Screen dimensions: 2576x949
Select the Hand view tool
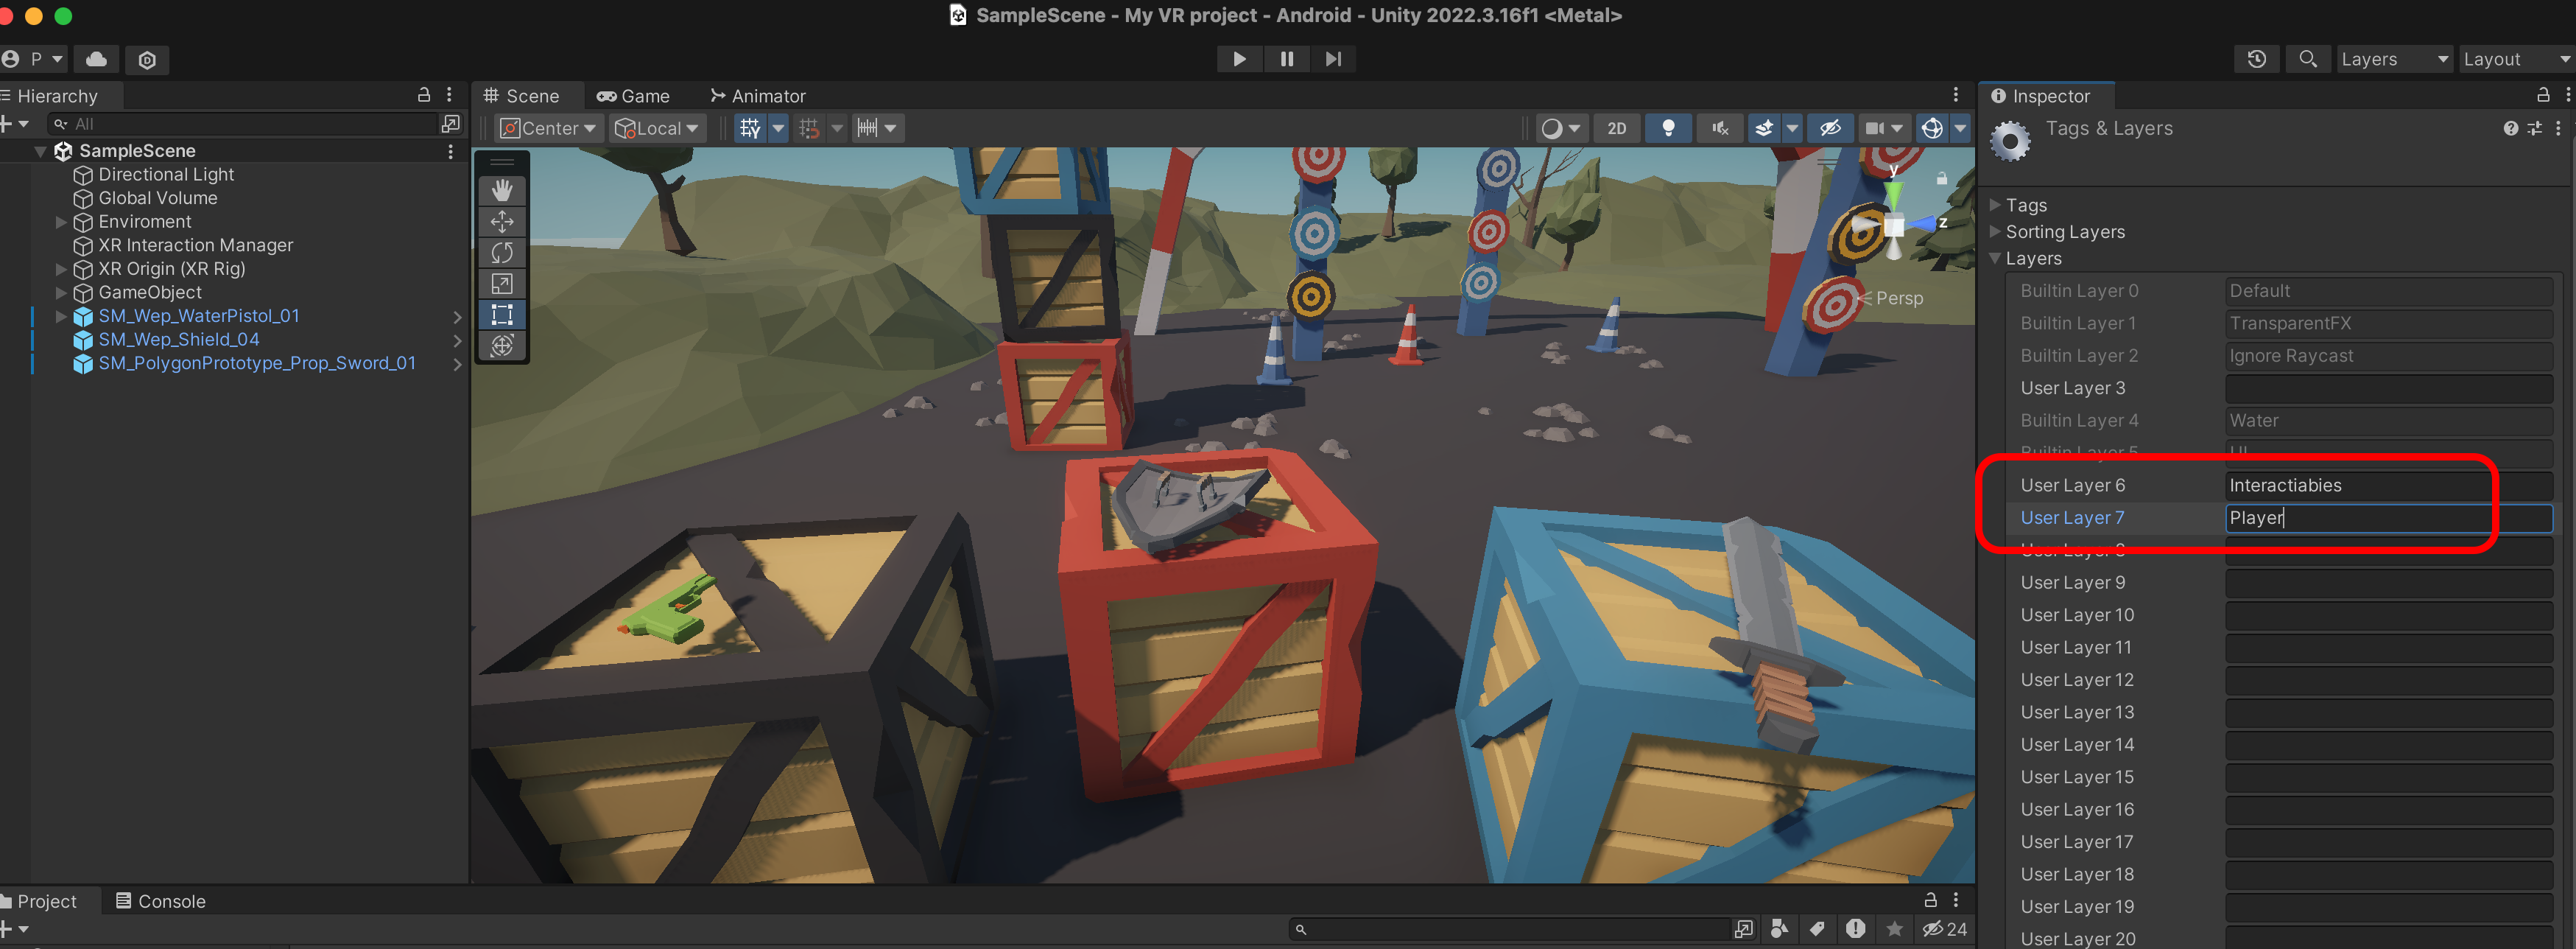pos(502,190)
